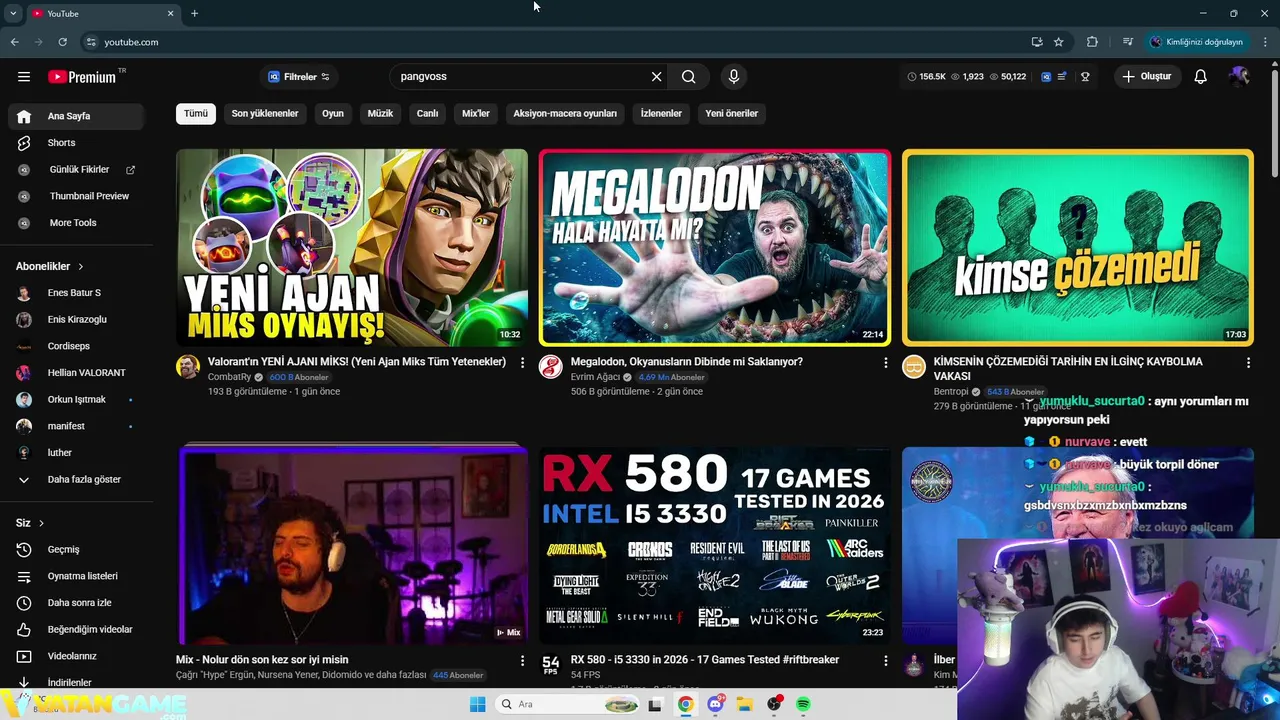Image resolution: width=1280 pixels, height=720 pixels.
Task: Open the notifications bell
Action: 1200,77
